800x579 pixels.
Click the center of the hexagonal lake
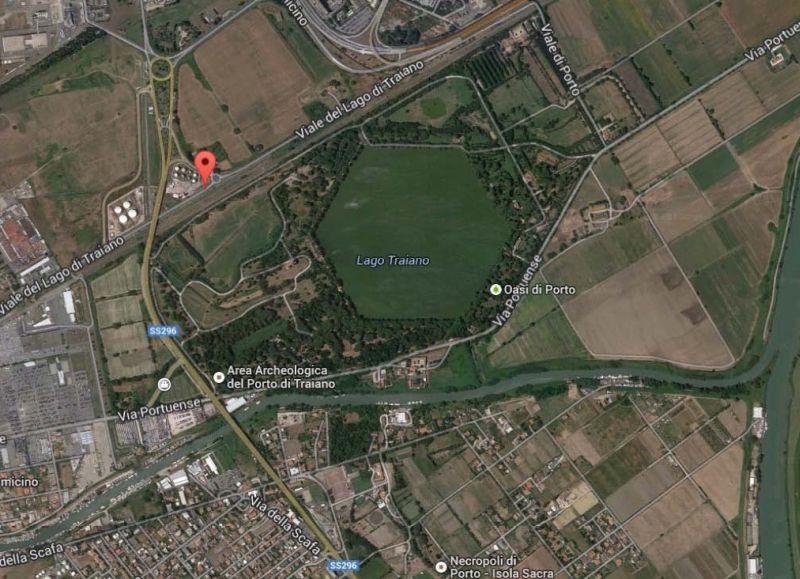[x=414, y=232]
